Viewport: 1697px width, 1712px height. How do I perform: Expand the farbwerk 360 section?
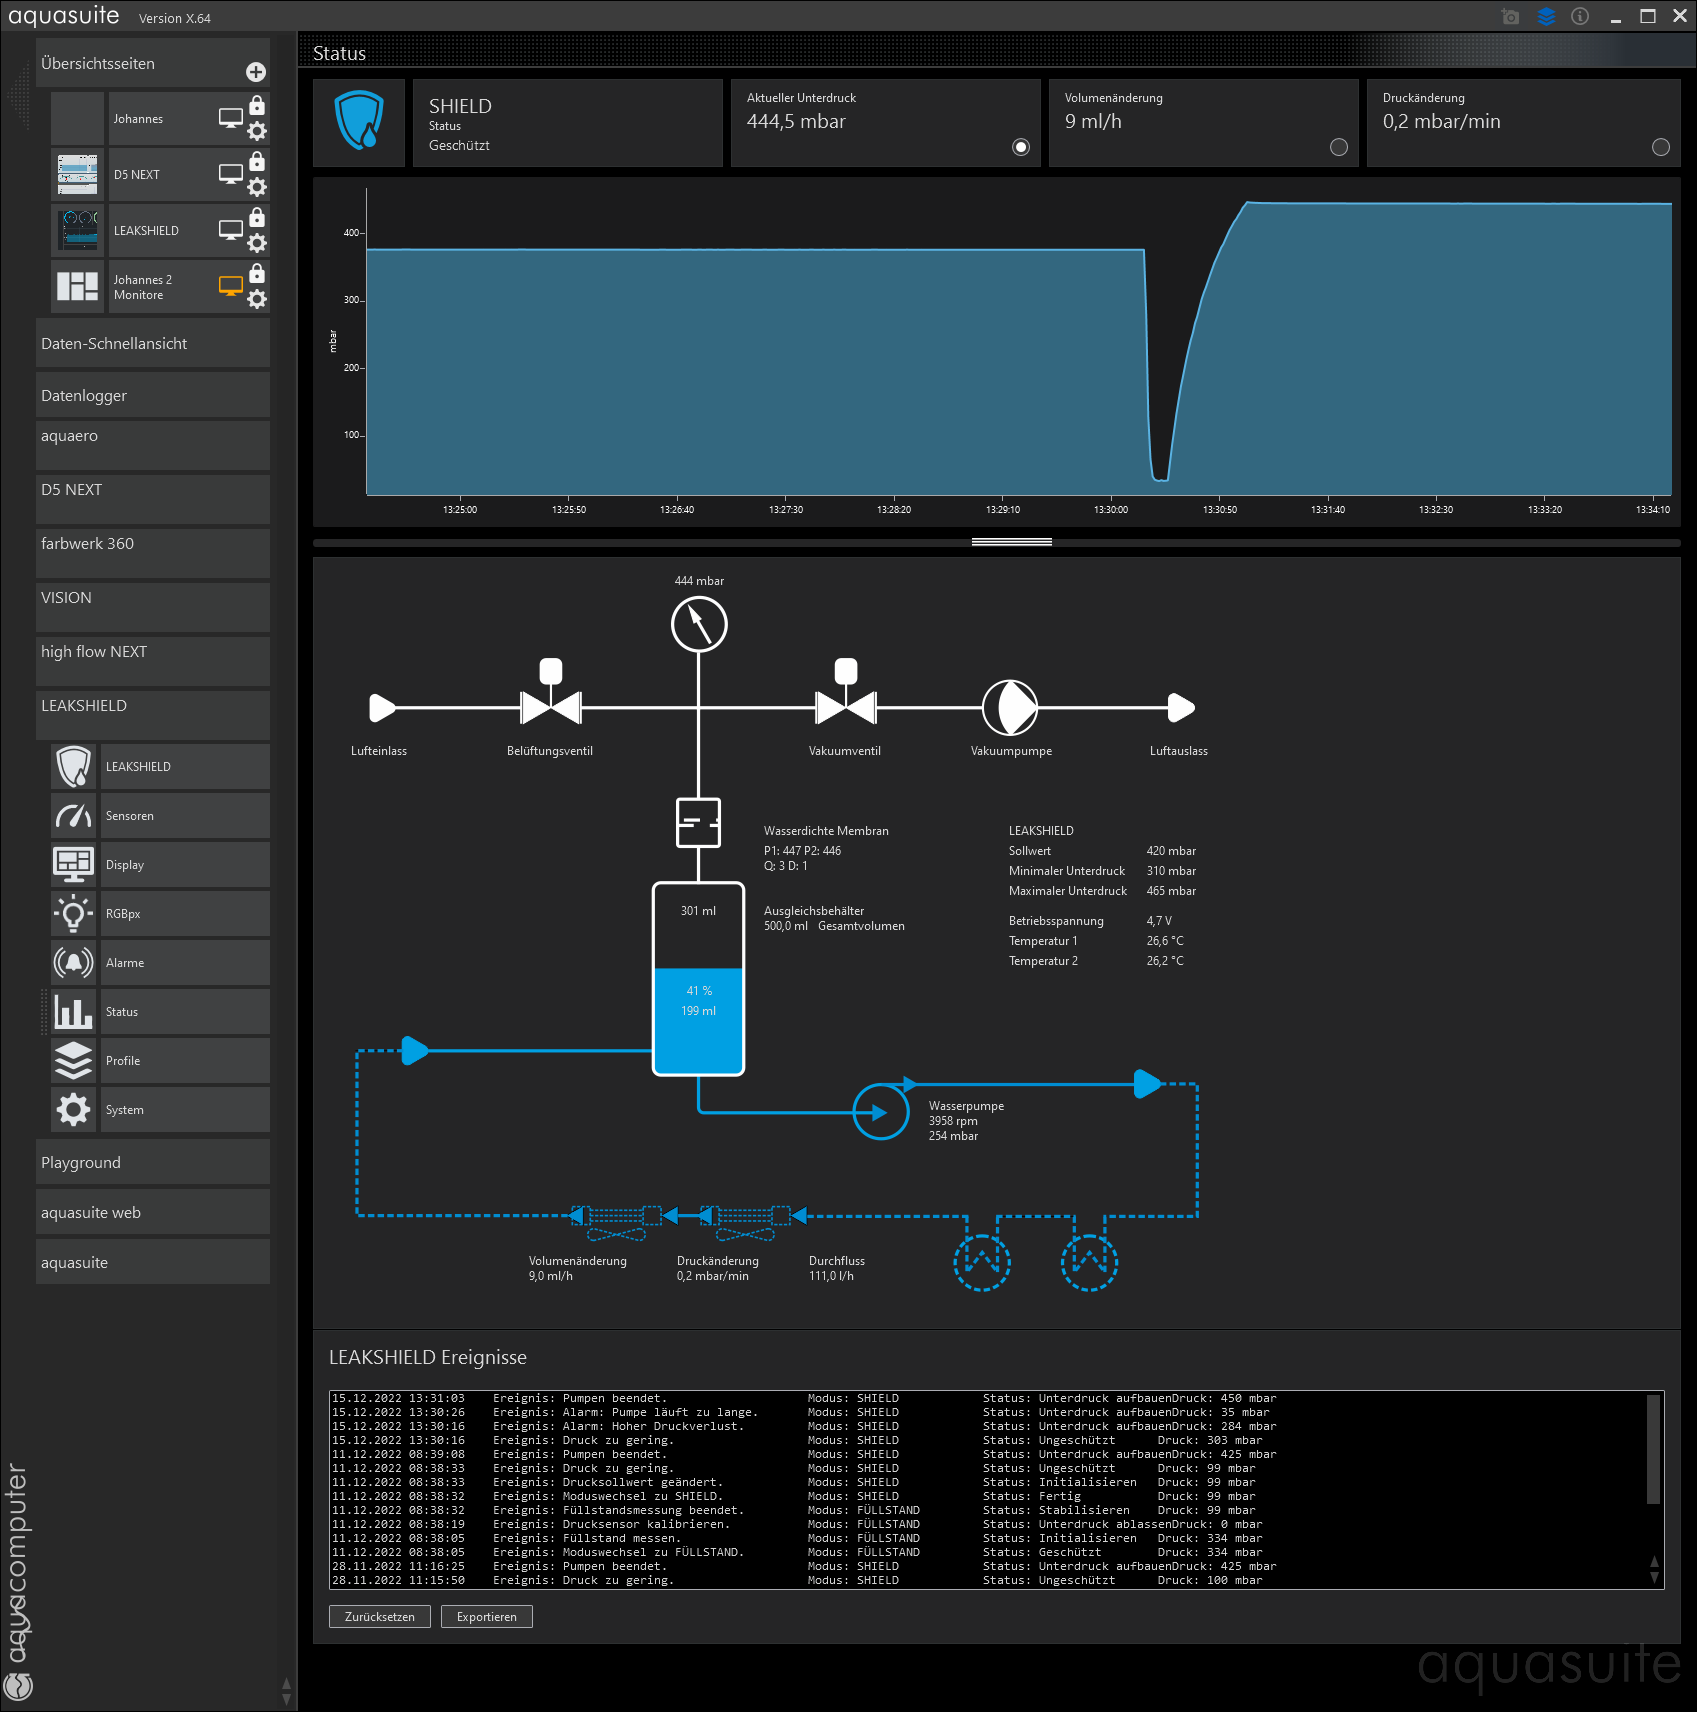(x=152, y=552)
